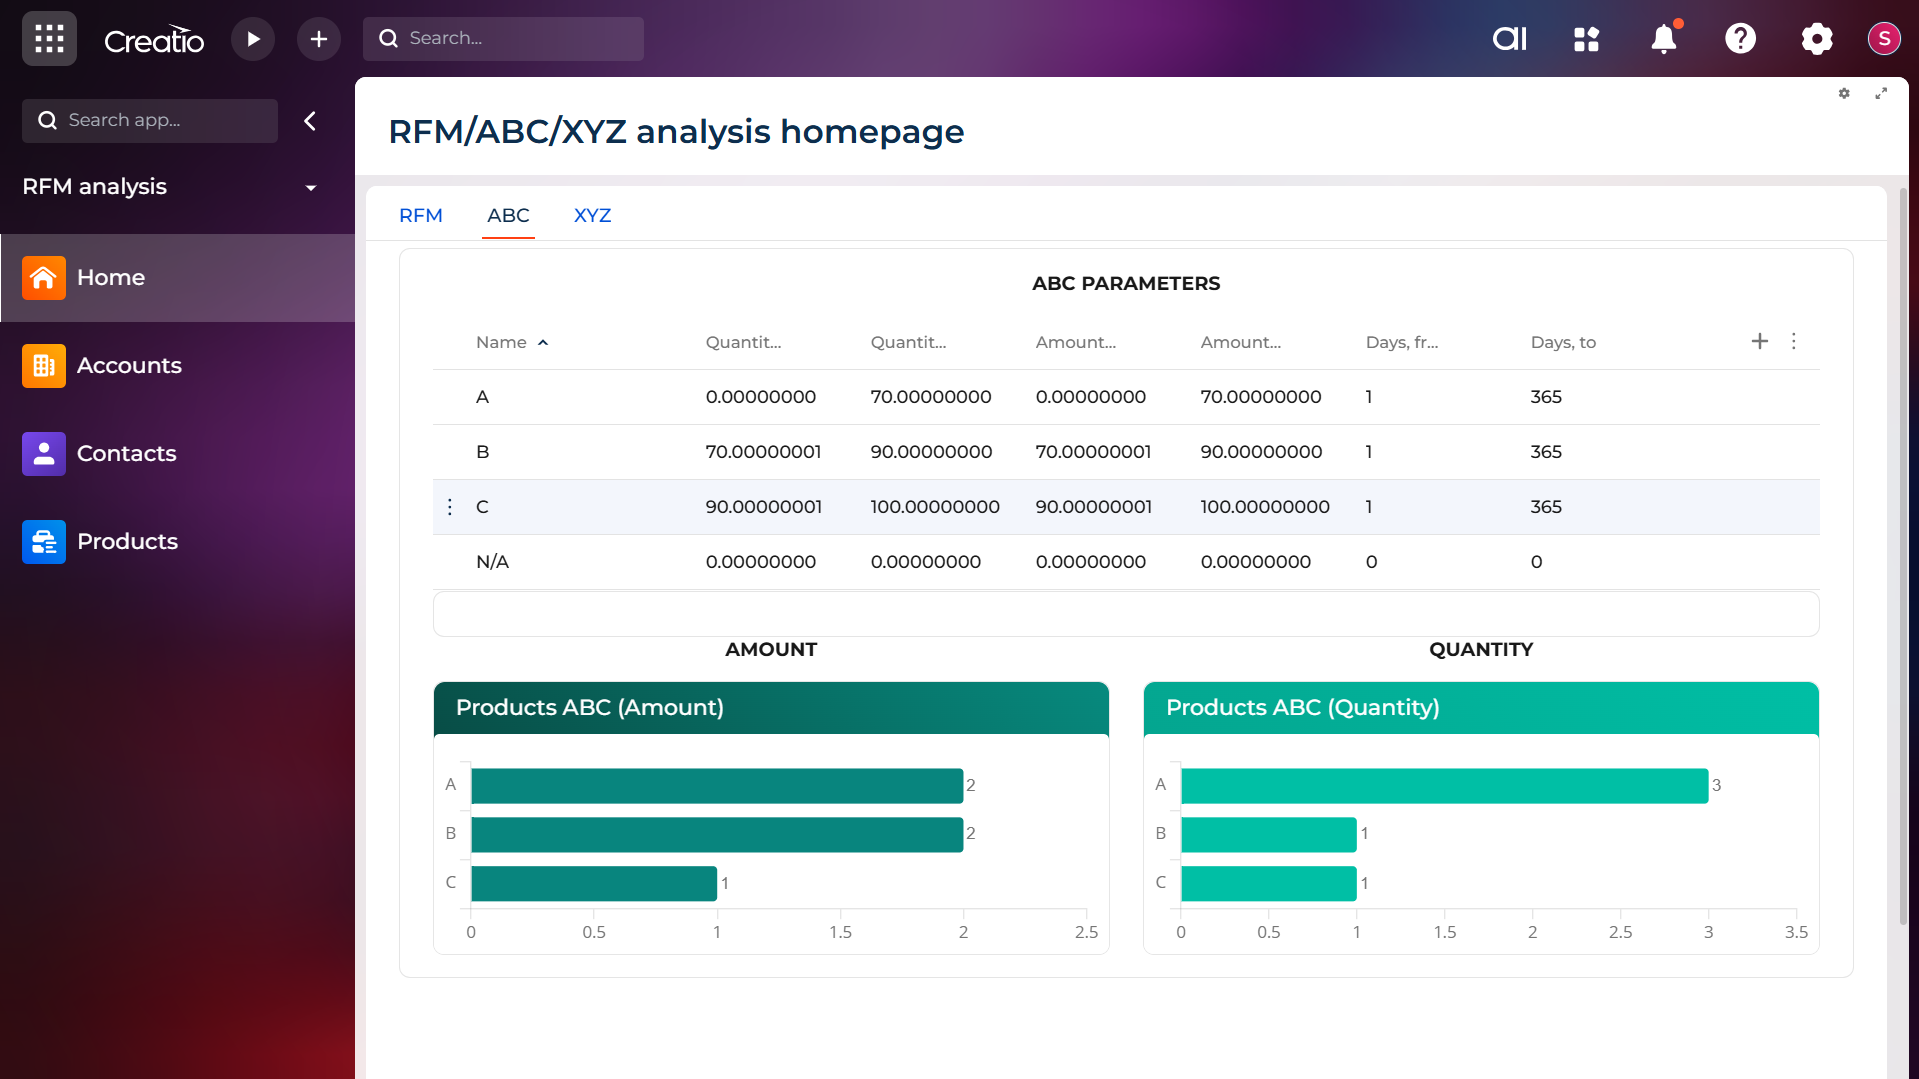Open the user profile avatar
The width and height of the screenshot is (1919, 1079).
pos(1884,39)
